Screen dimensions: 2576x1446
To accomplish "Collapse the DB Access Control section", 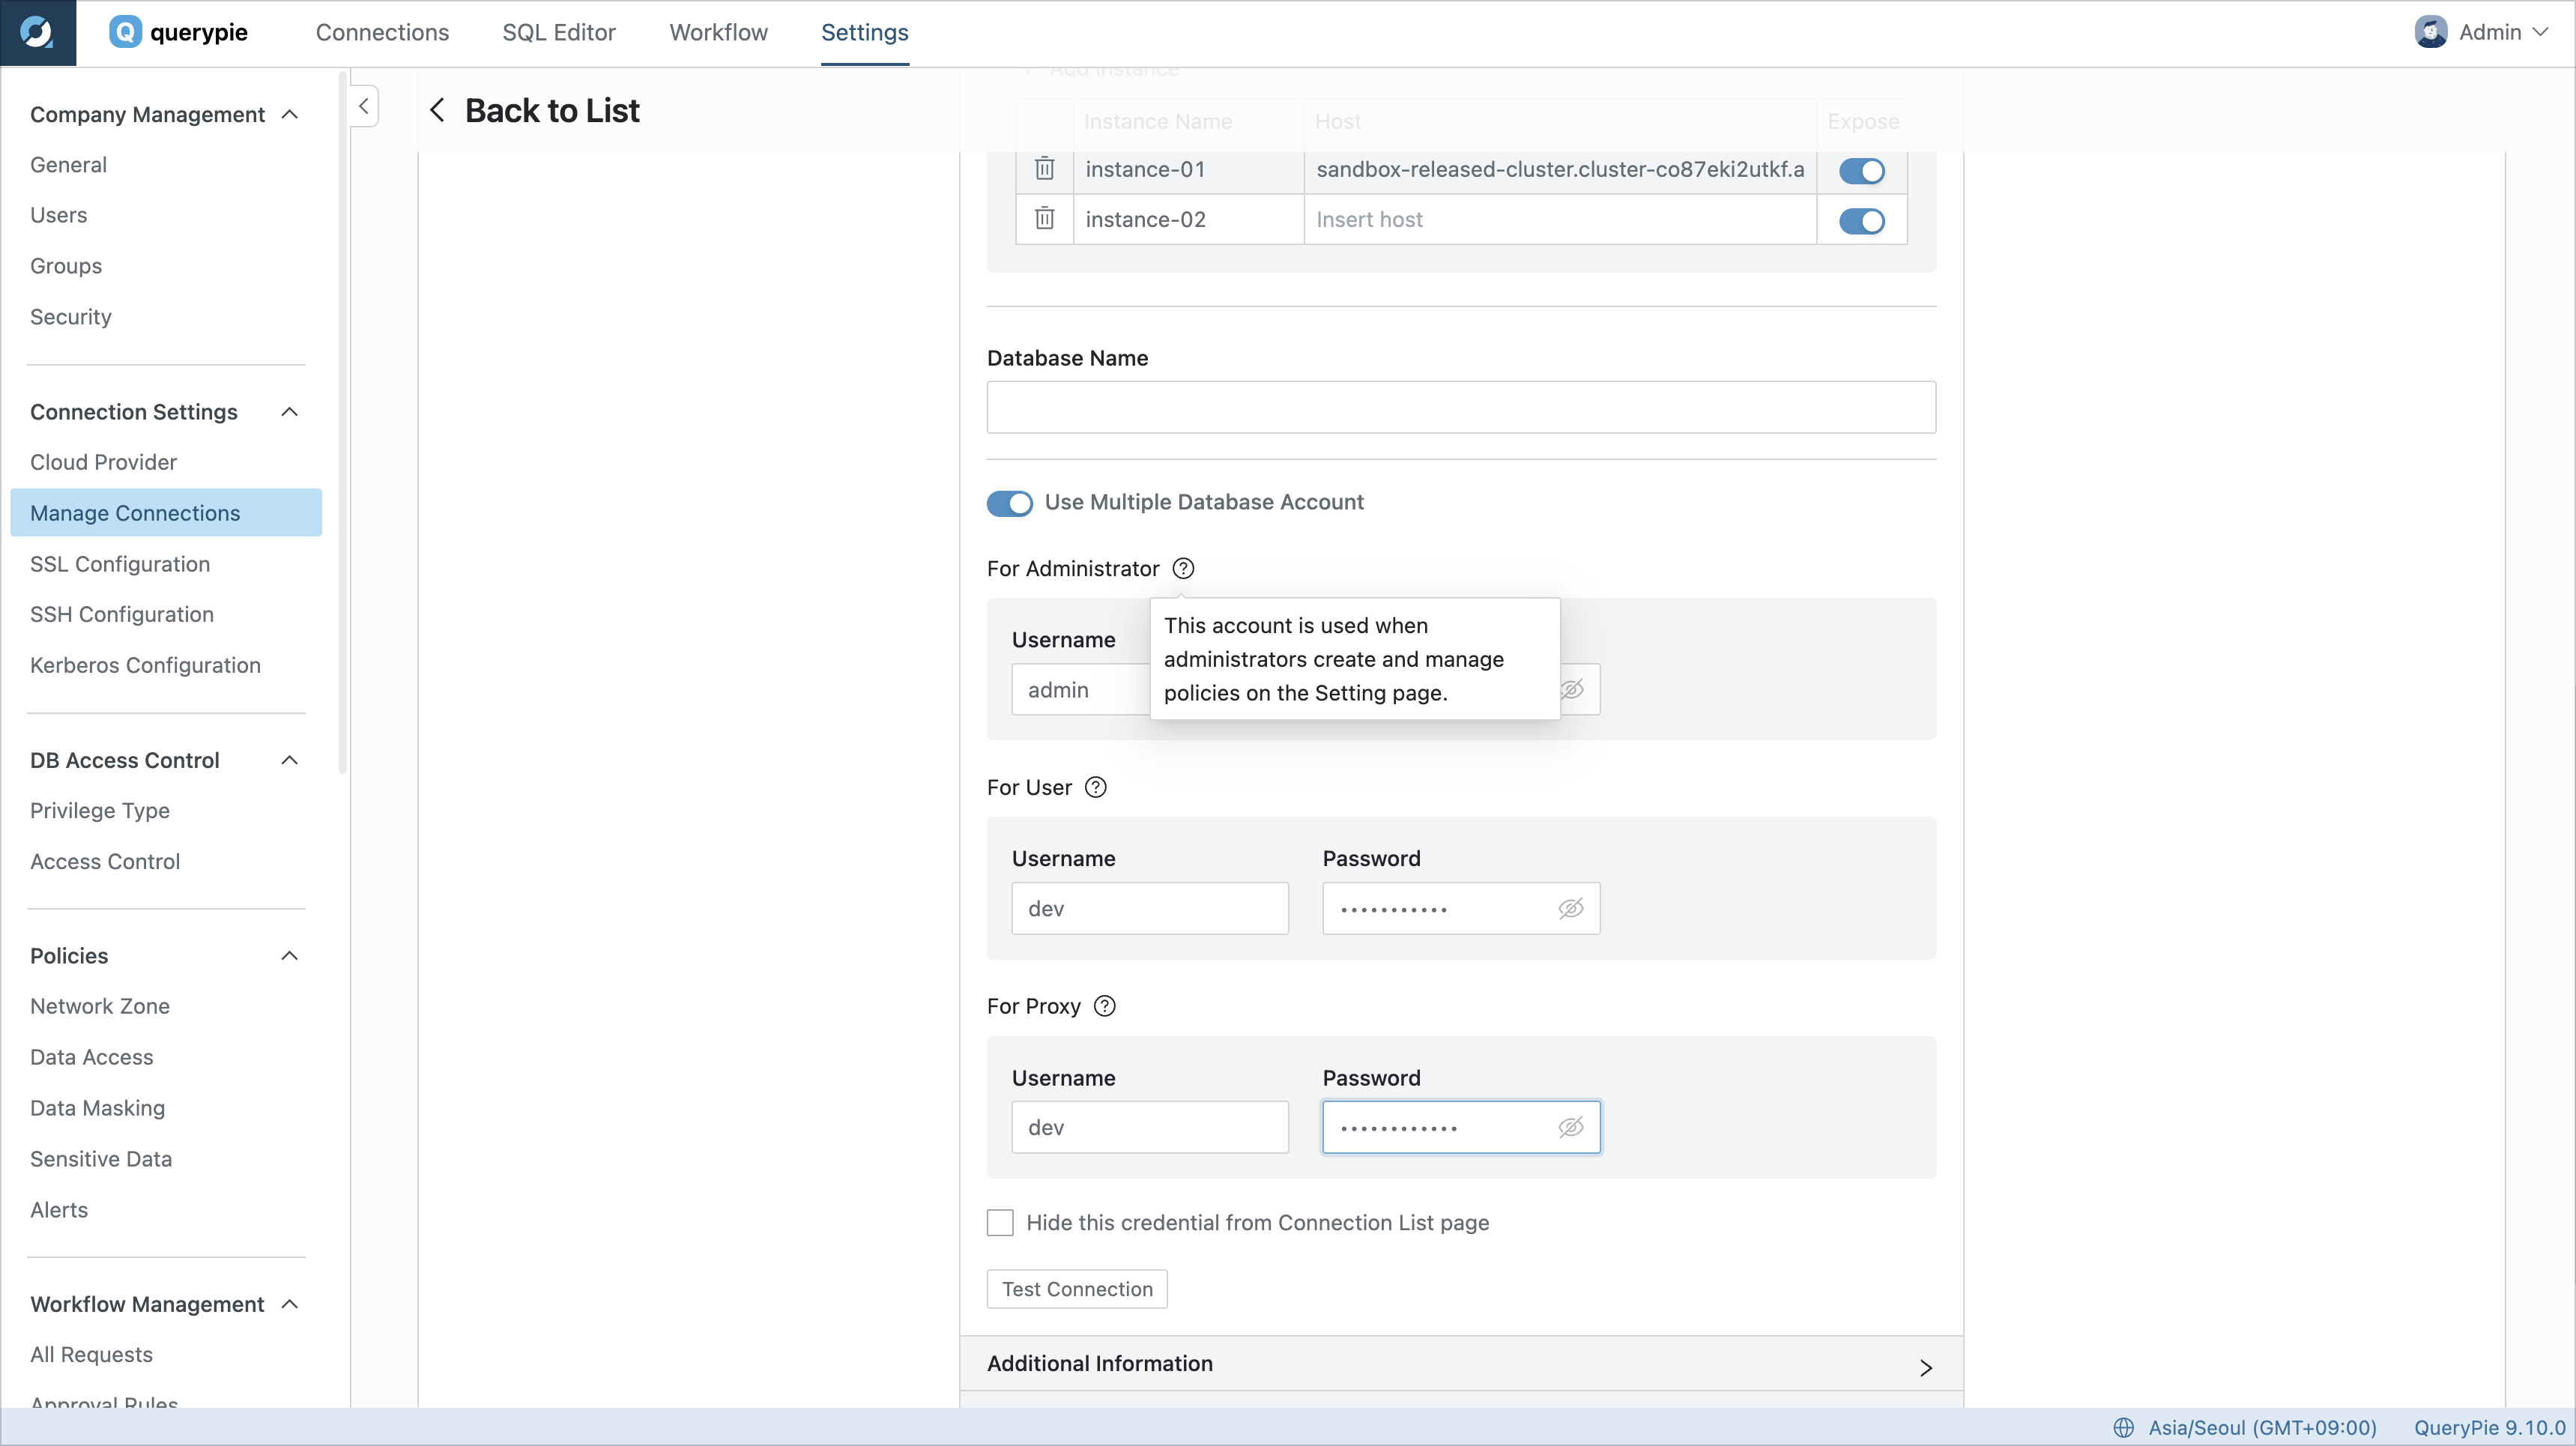I will click(290, 760).
